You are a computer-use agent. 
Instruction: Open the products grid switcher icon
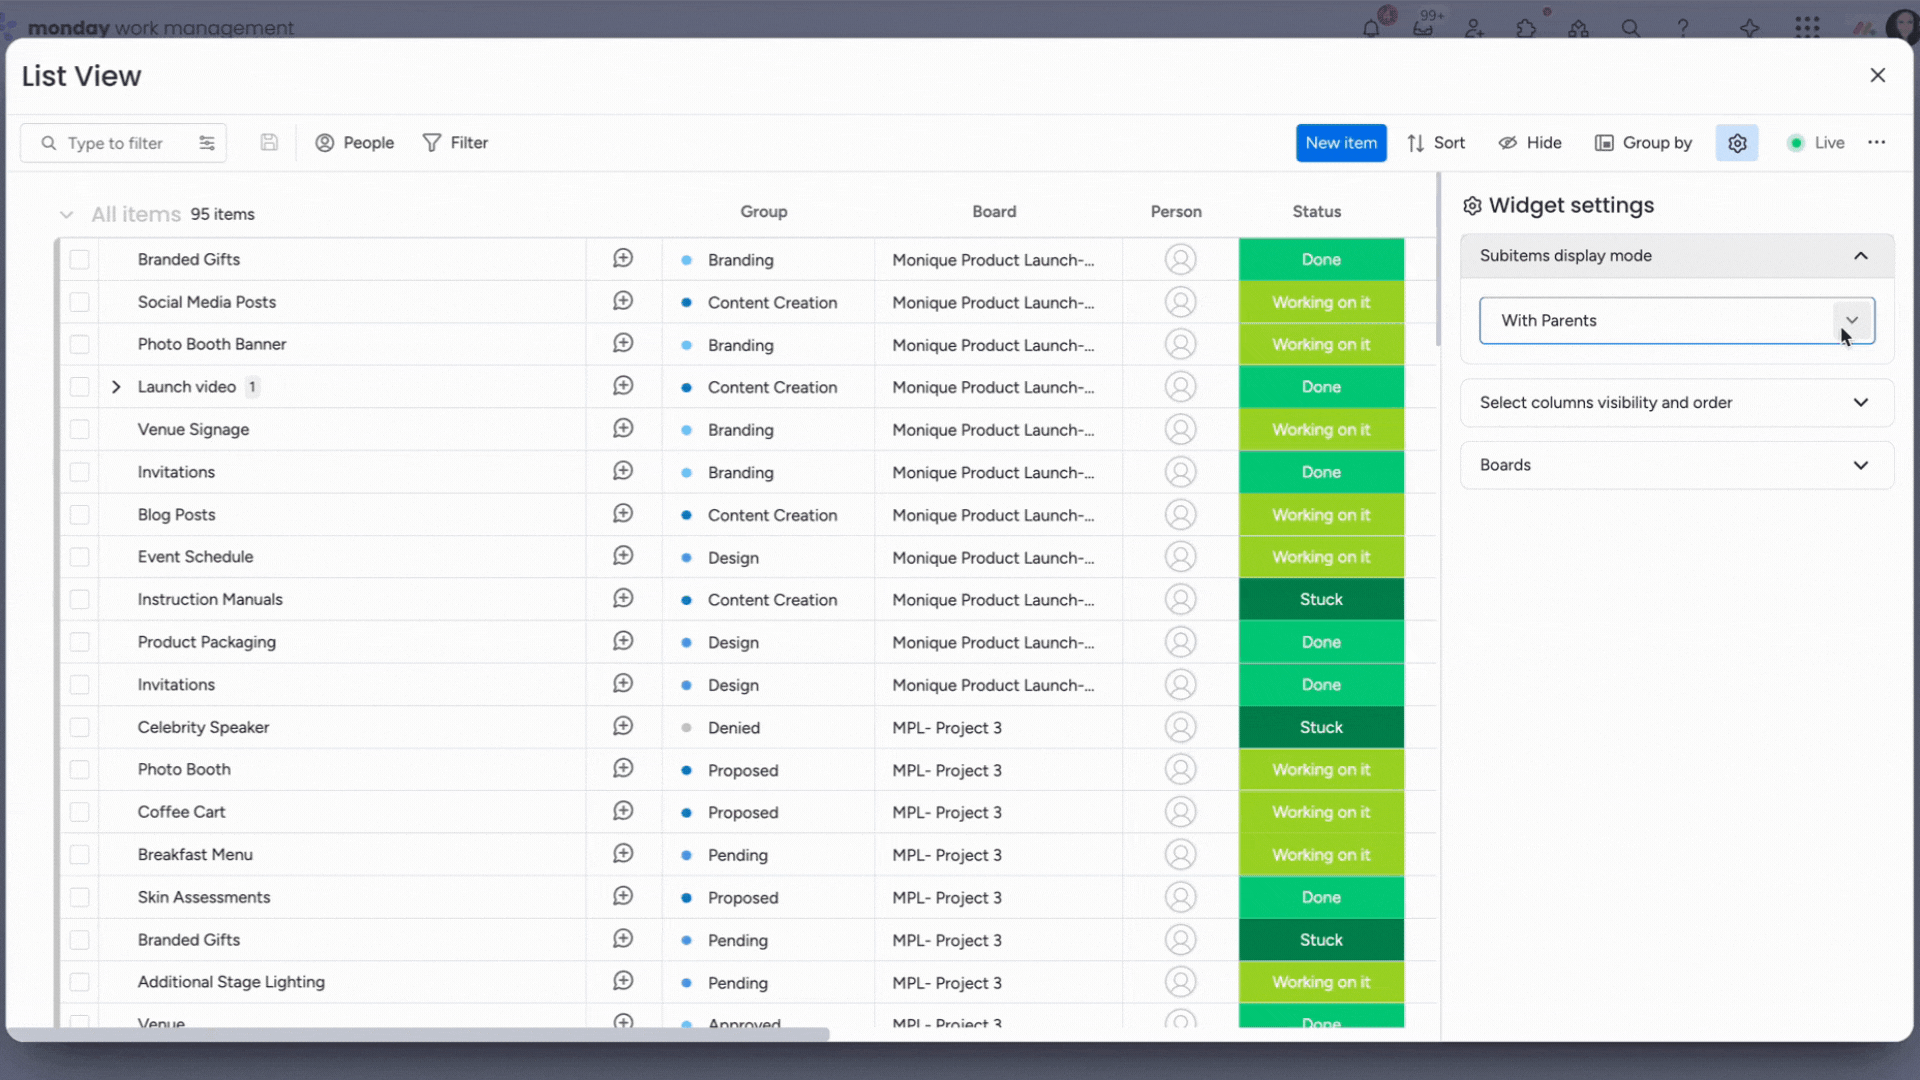point(1807,28)
